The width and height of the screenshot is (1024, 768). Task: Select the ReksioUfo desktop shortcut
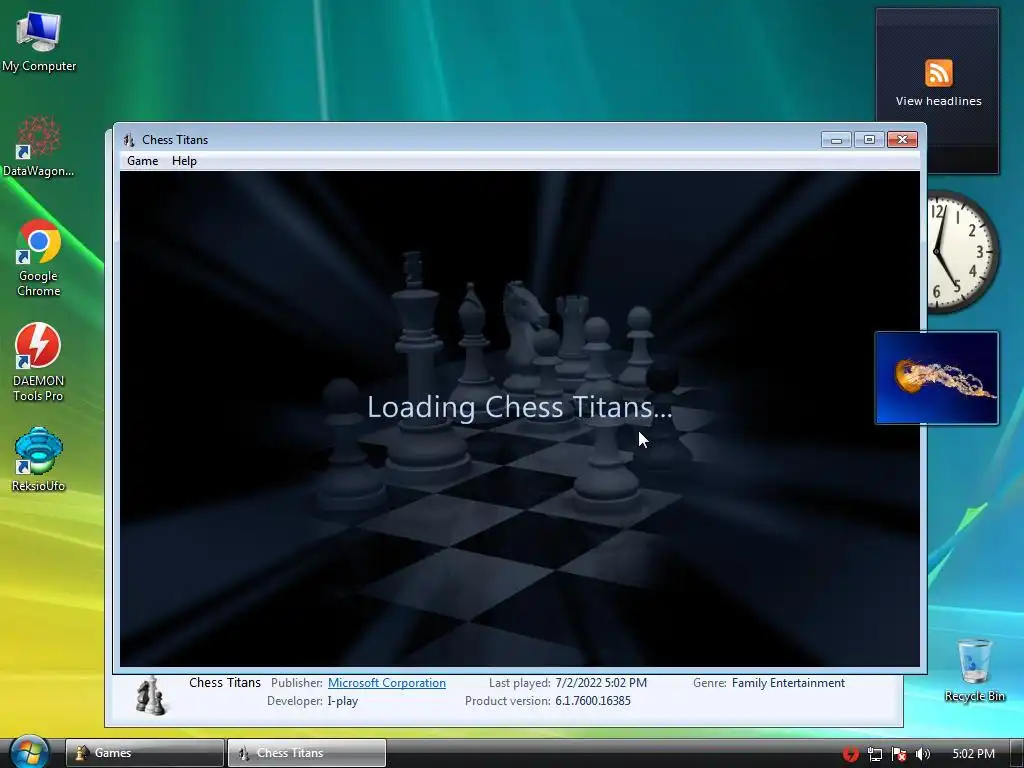39,459
